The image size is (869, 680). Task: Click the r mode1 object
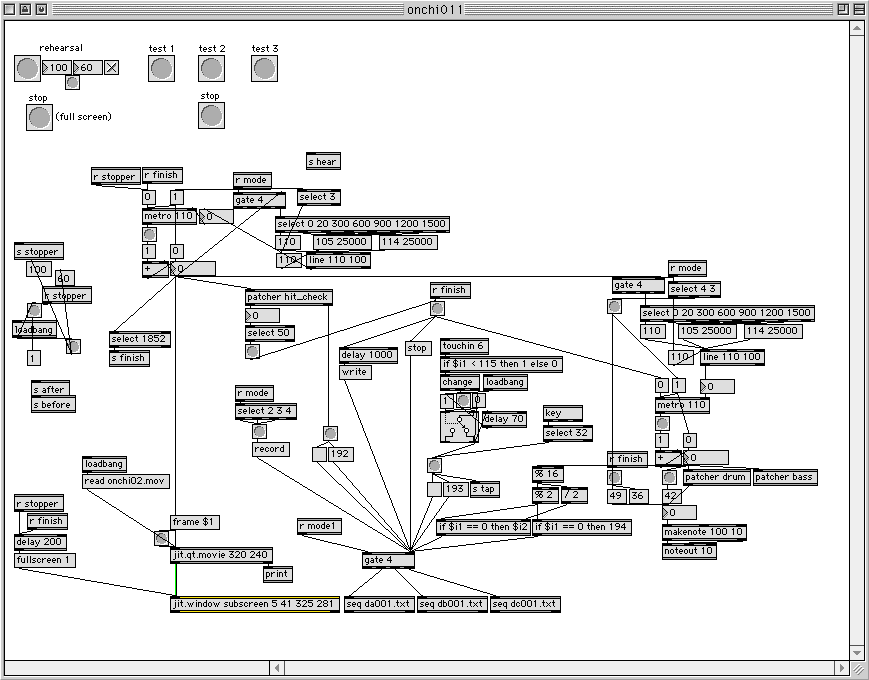point(319,526)
